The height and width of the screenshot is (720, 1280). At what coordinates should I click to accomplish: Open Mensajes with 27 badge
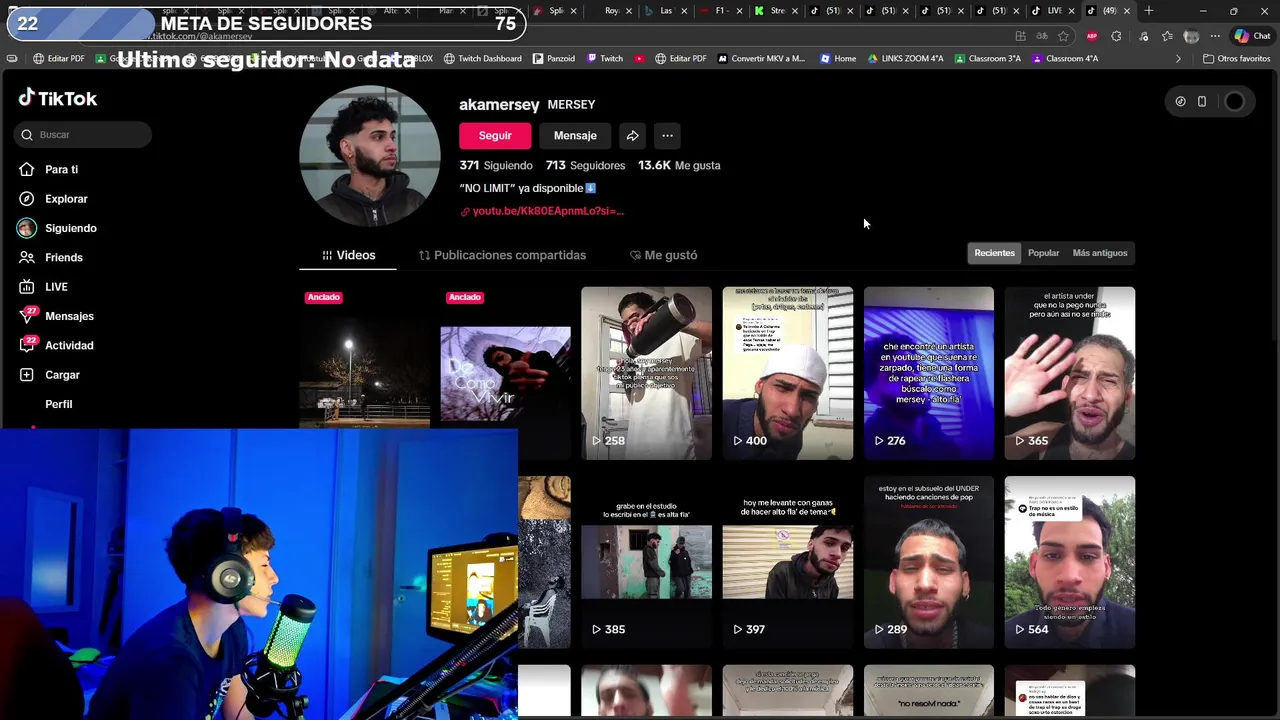click(x=56, y=316)
